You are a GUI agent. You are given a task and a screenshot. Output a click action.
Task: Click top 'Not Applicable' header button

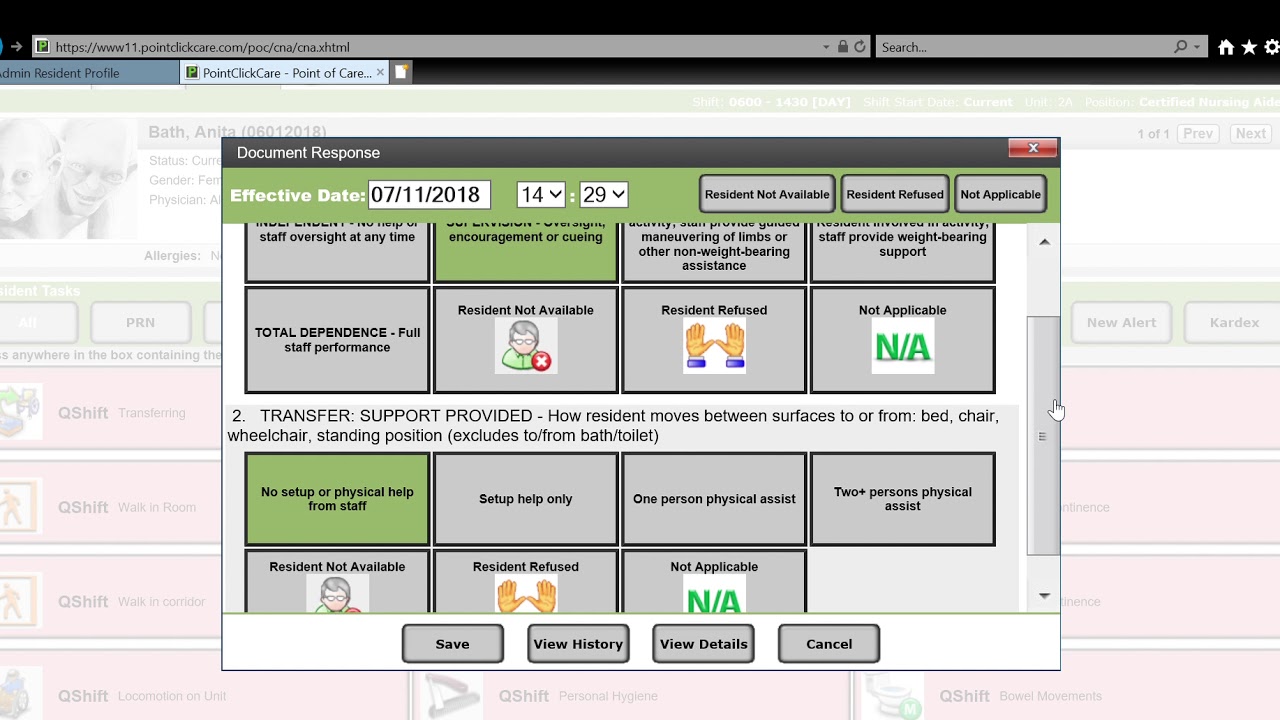(1000, 194)
